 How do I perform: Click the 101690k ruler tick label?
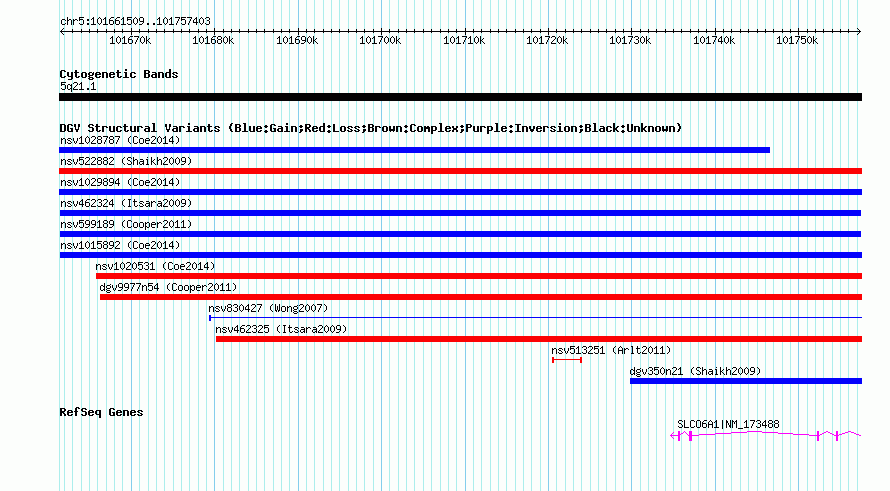tap(297, 40)
